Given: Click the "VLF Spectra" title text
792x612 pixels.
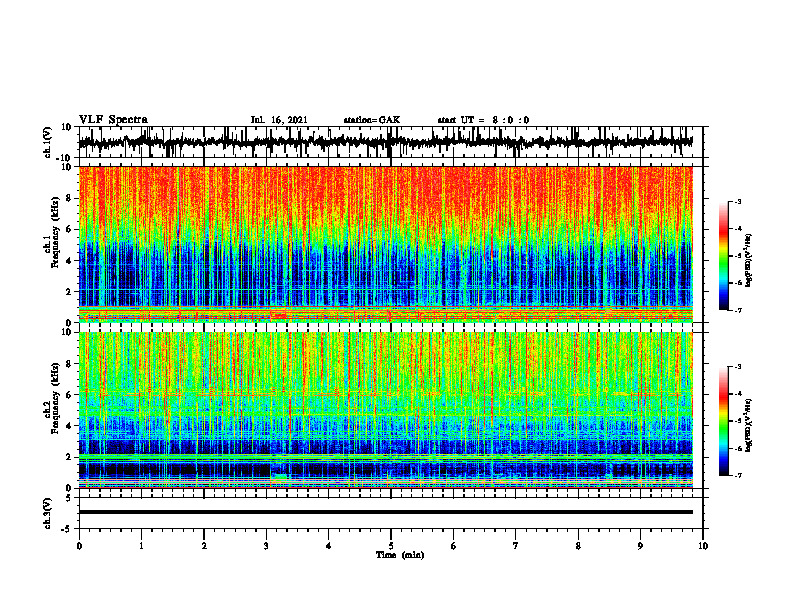Looking at the screenshot, I should coord(113,120).
